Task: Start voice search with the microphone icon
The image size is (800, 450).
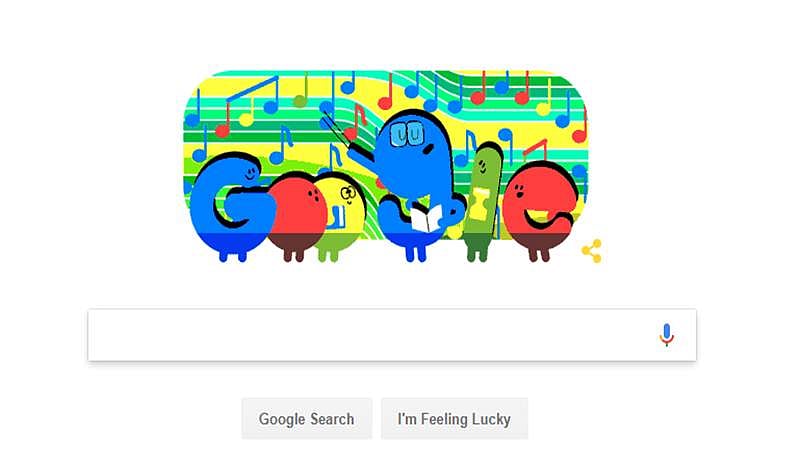Action: pos(666,335)
